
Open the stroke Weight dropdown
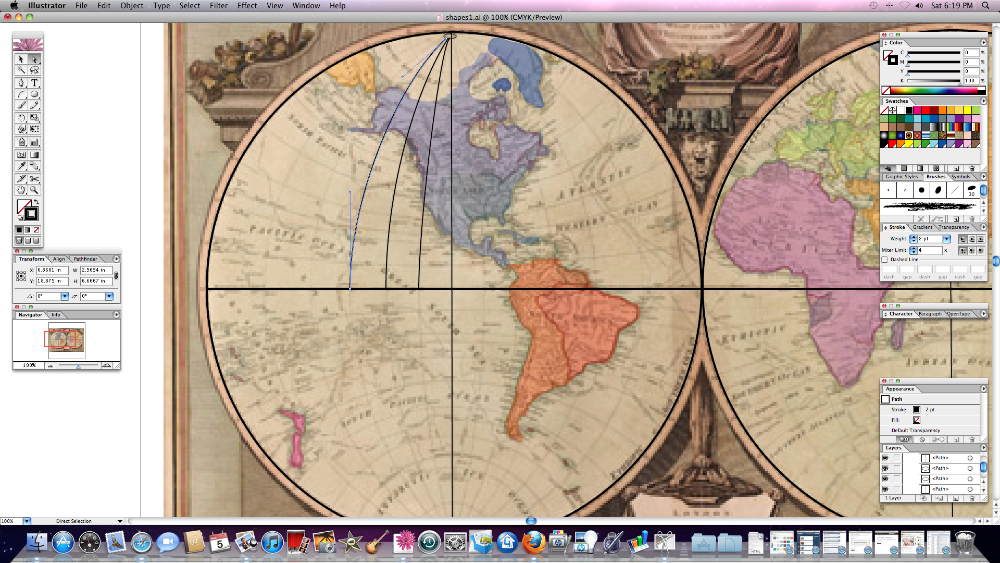(946, 239)
